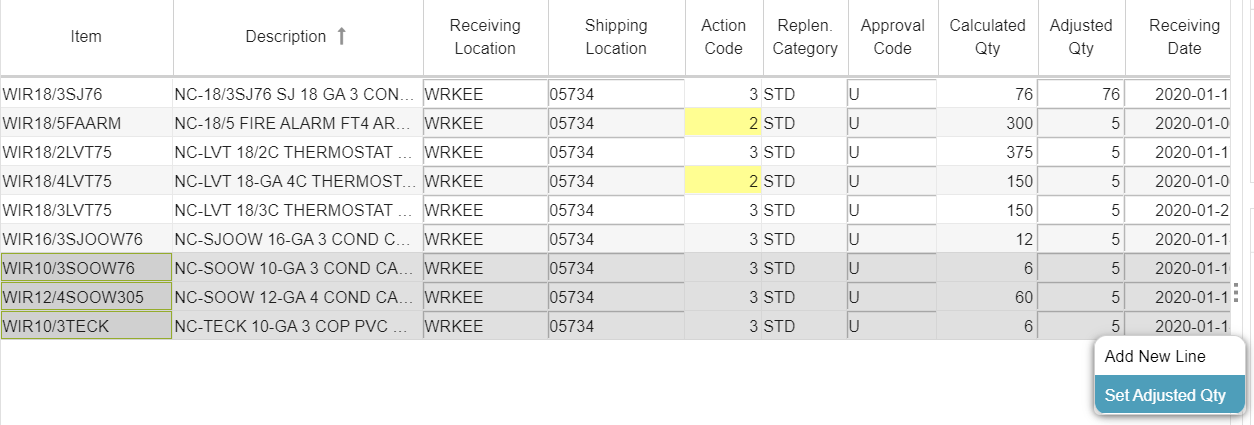Click yellow Action Code cell for WIR18/4LVT75
The height and width of the screenshot is (425, 1254).
tap(723, 182)
